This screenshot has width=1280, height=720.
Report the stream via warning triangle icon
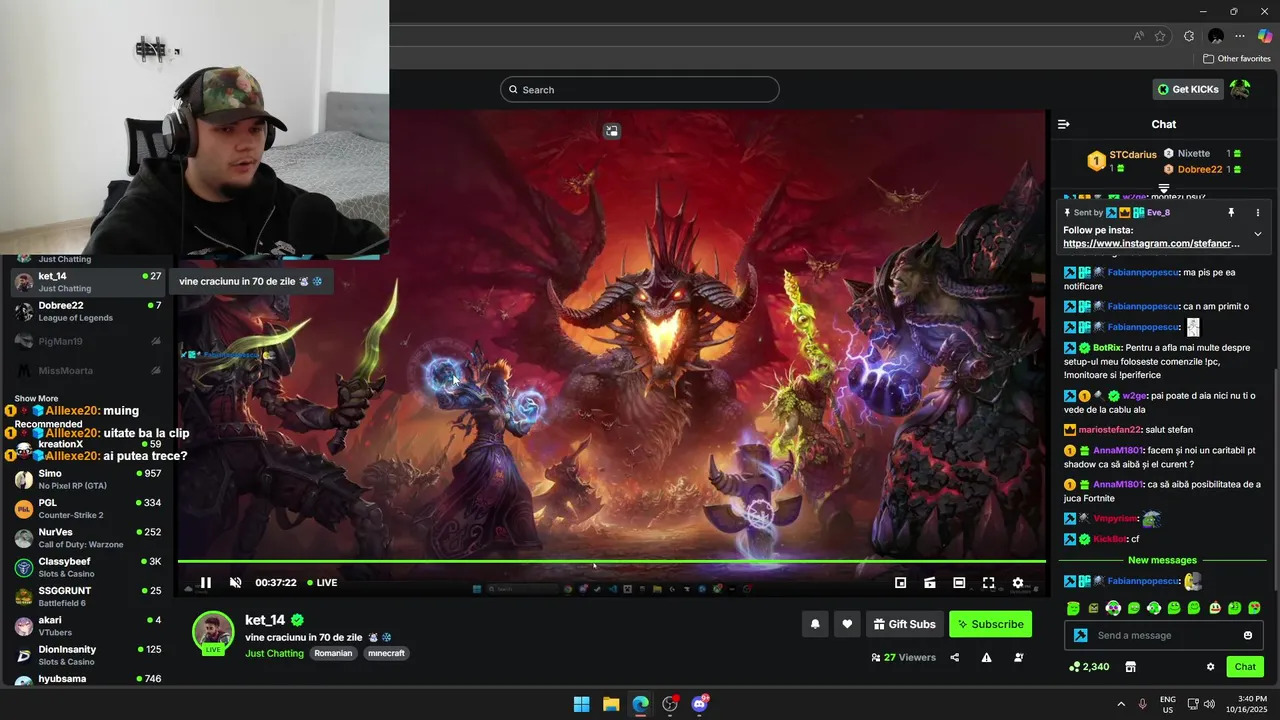pos(986,657)
